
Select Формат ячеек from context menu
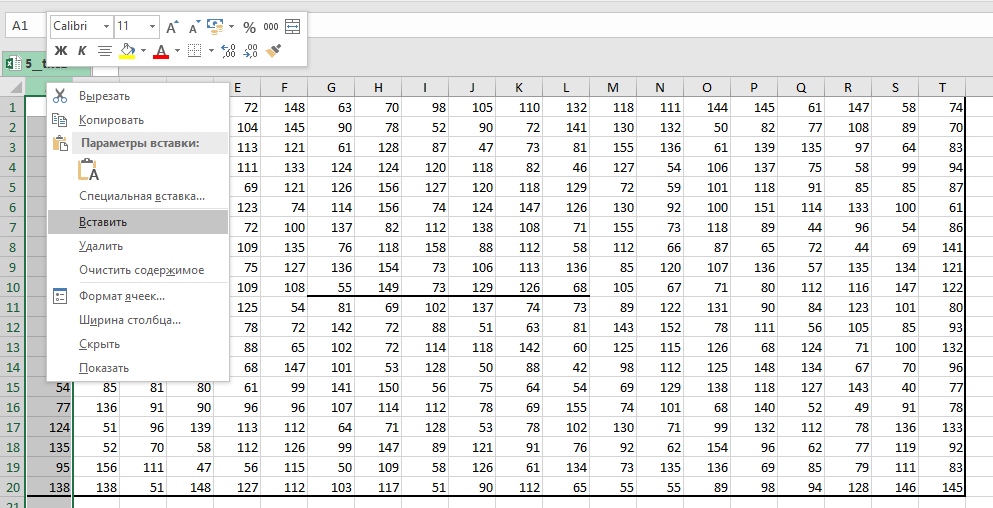[122, 296]
